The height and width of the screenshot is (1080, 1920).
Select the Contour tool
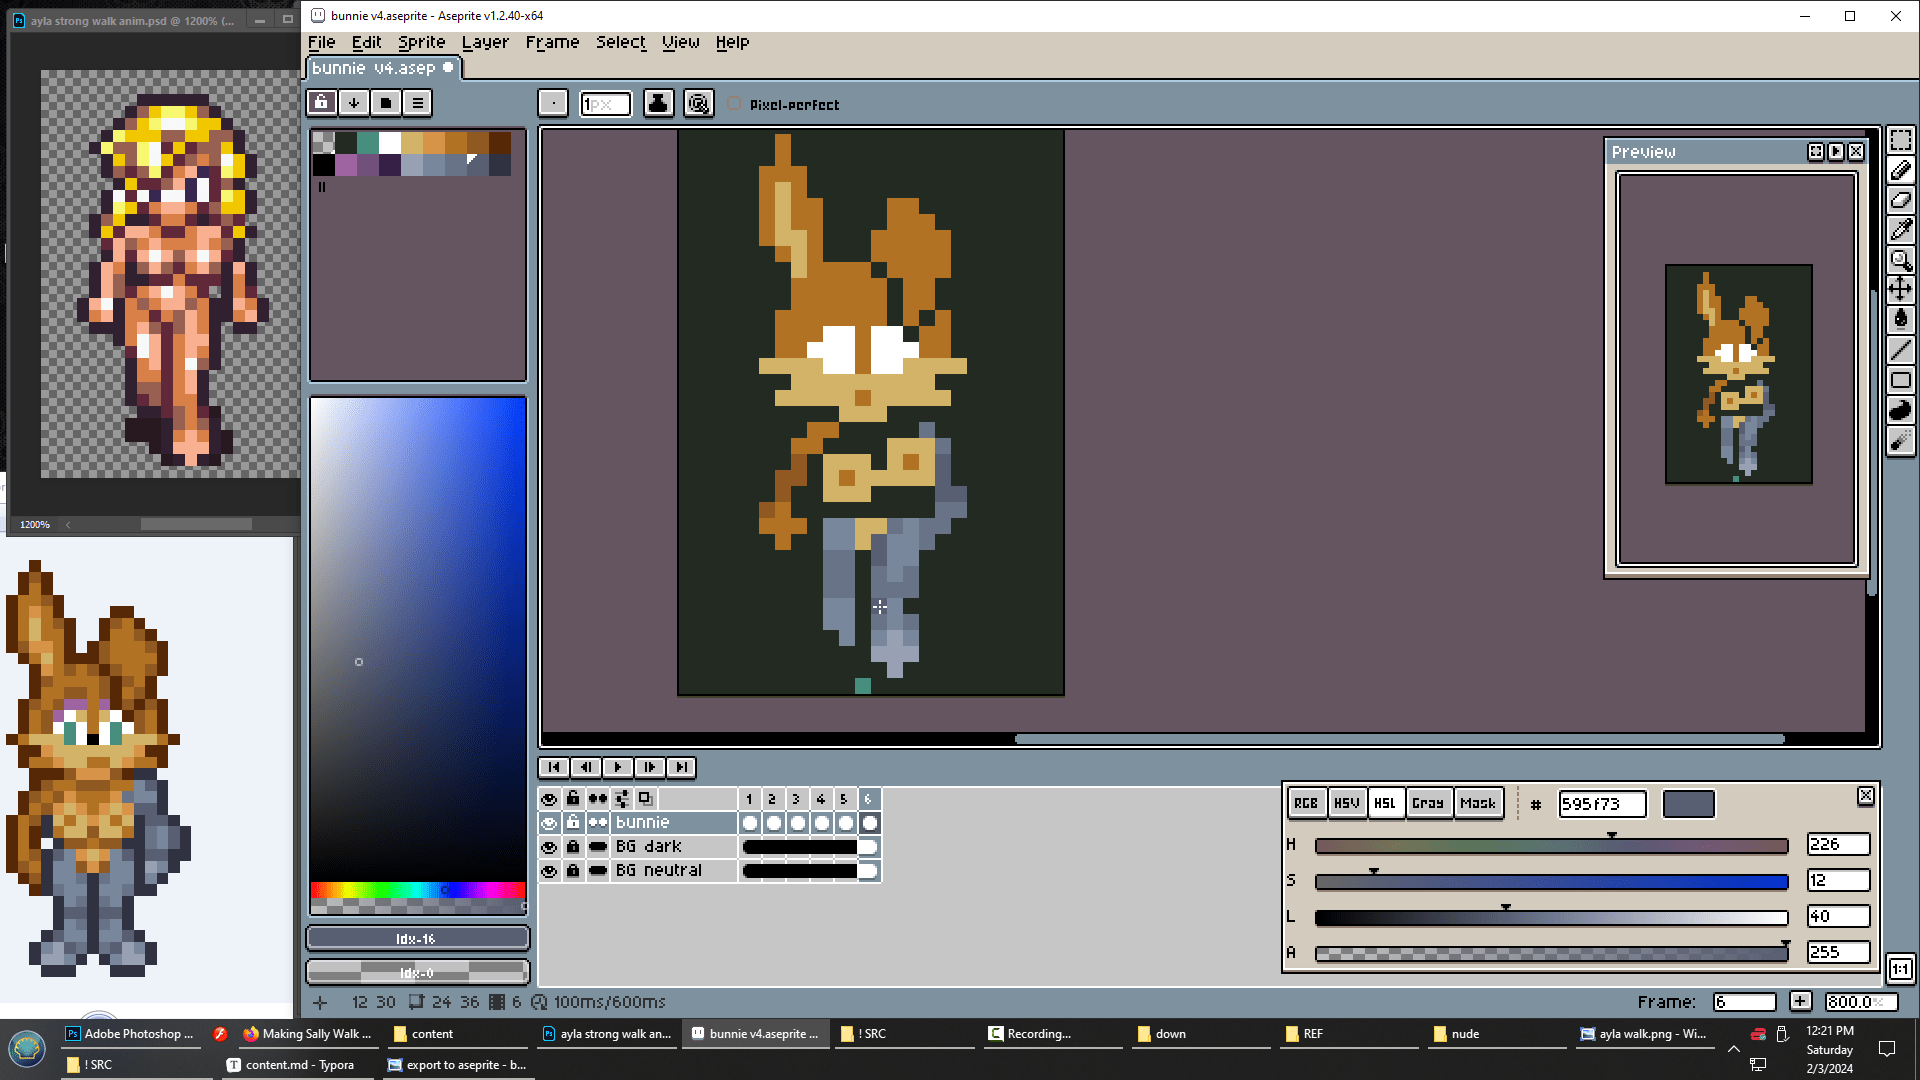[1900, 410]
